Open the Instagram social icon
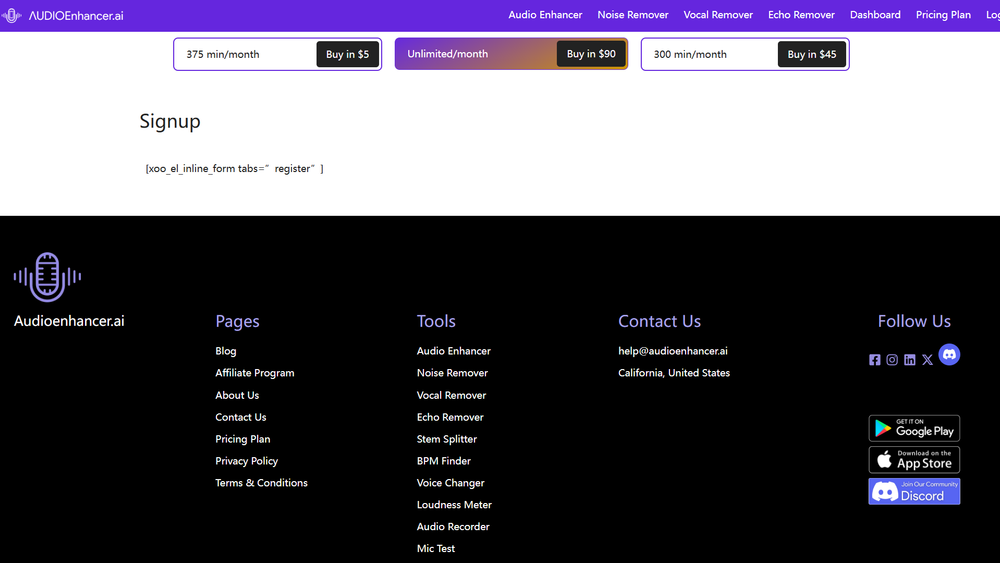The width and height of the screenshot is (1000, 563). [892, 360]
